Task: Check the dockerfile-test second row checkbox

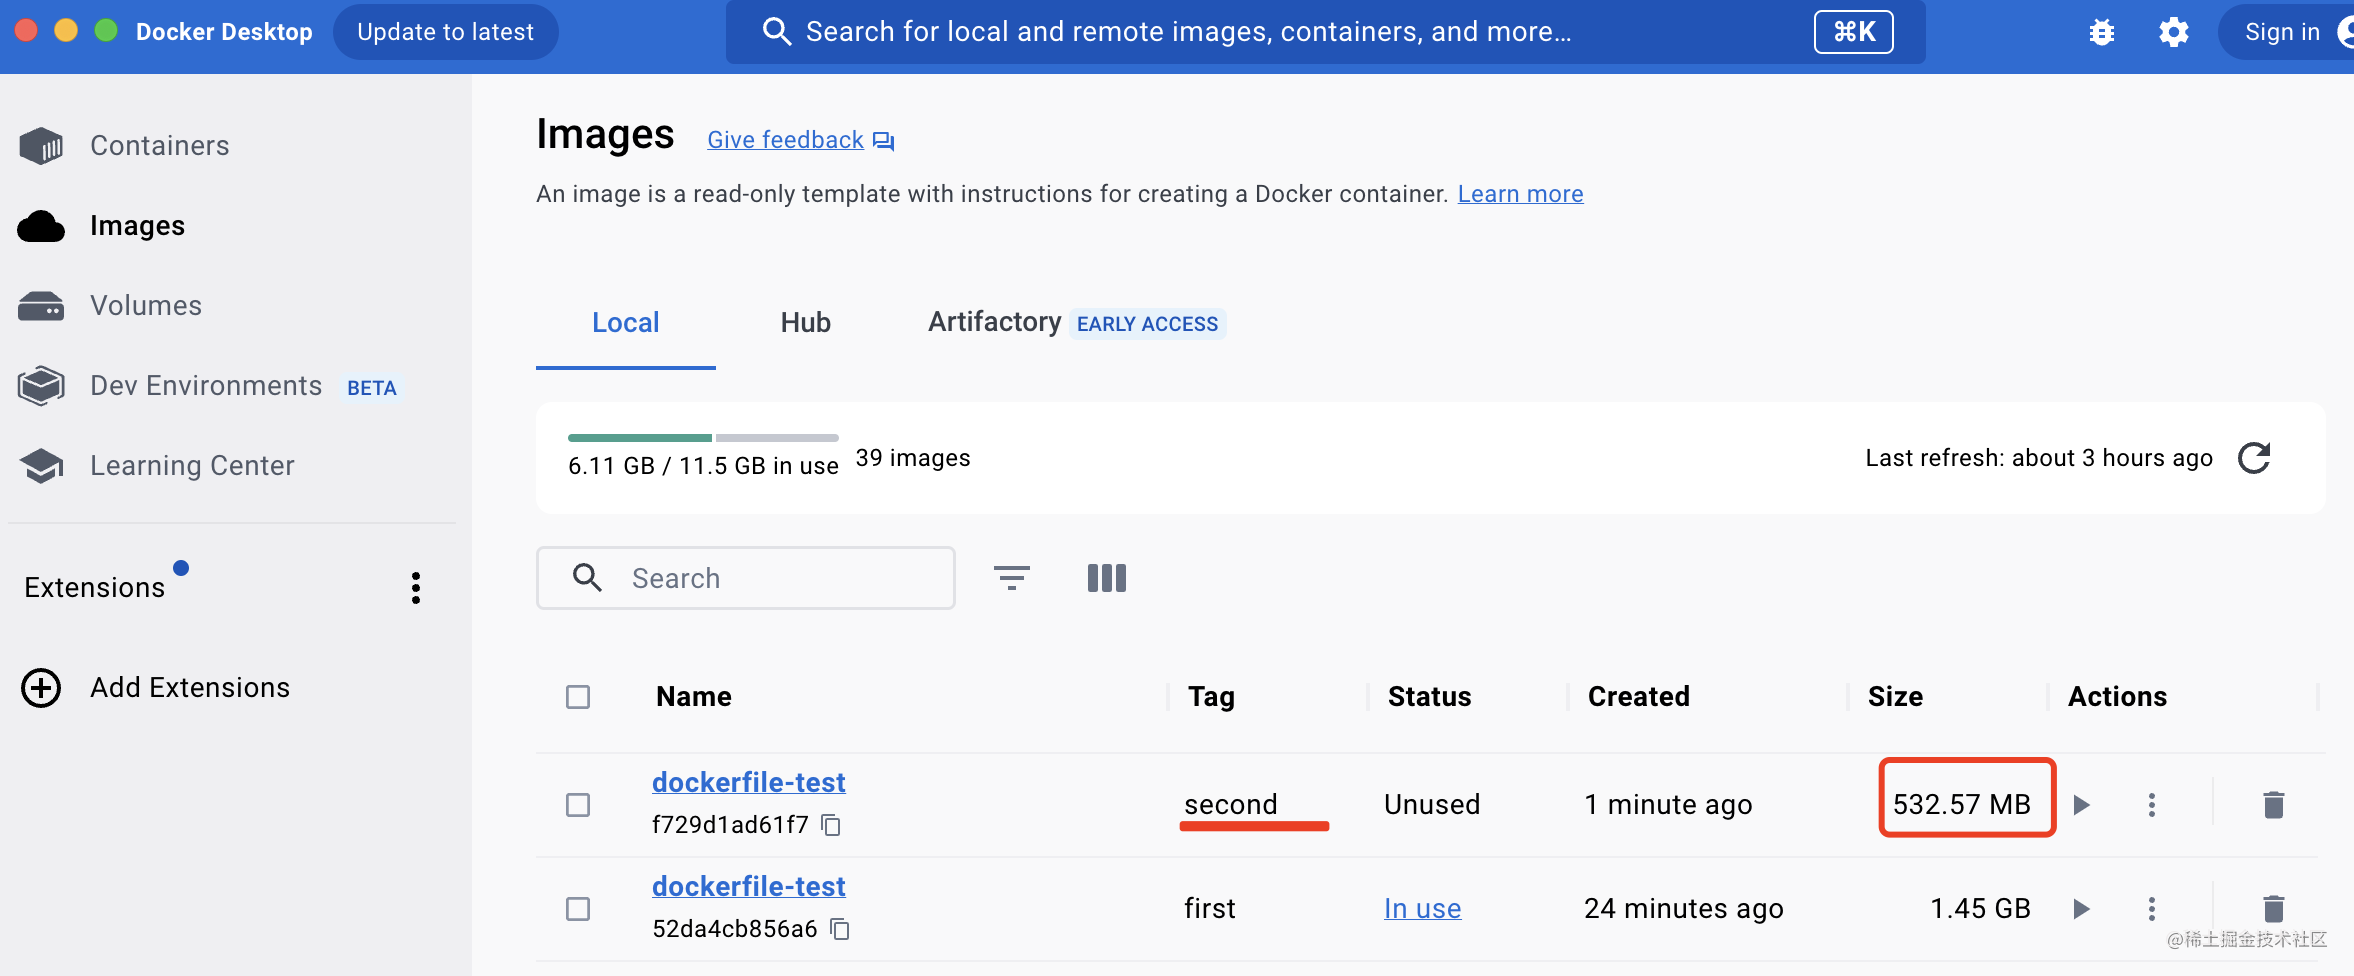Action: point(578,805)
